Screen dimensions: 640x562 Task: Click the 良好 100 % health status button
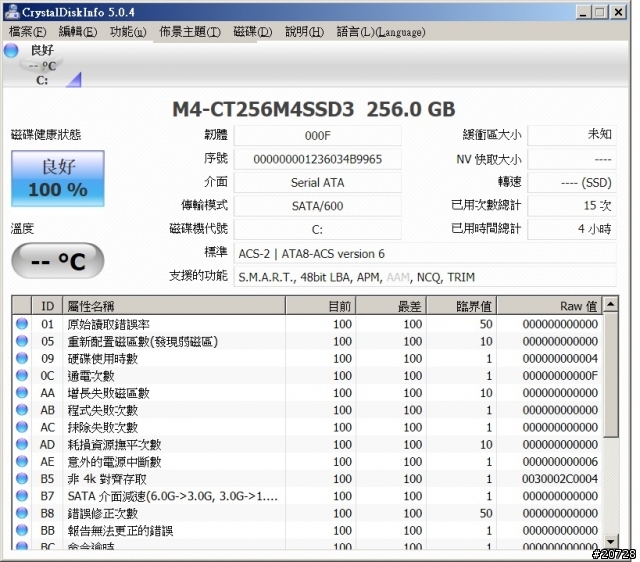tap(58, 178)
